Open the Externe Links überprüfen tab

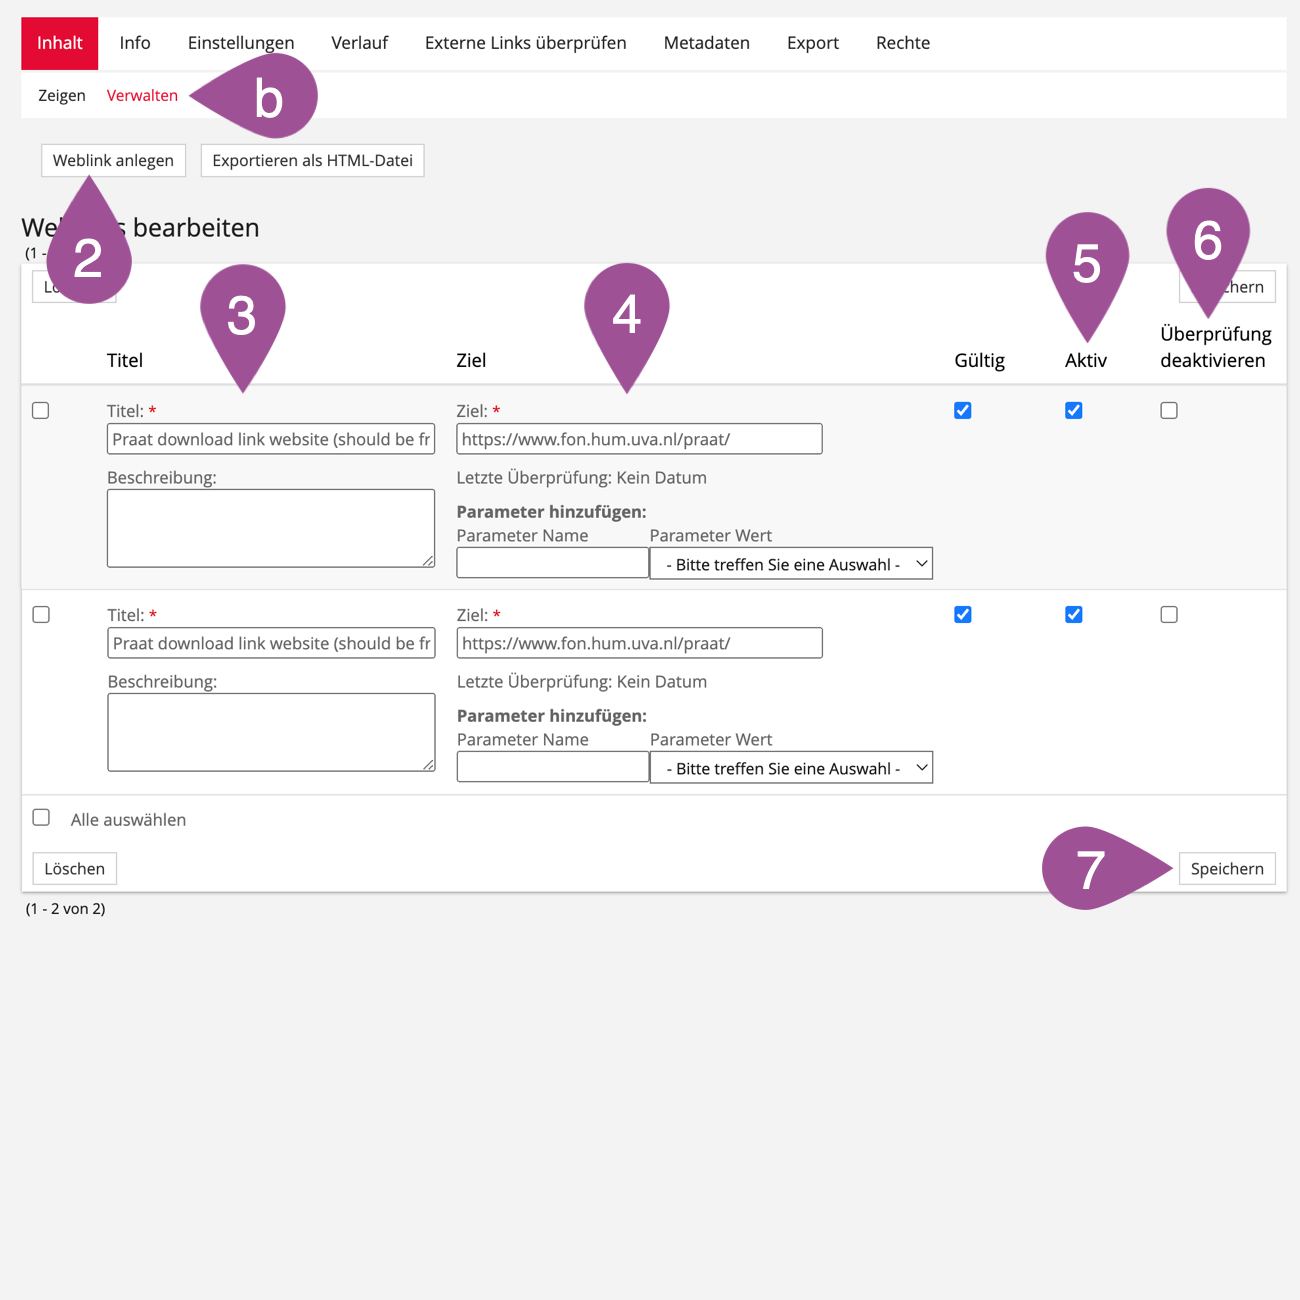(525, 43)
